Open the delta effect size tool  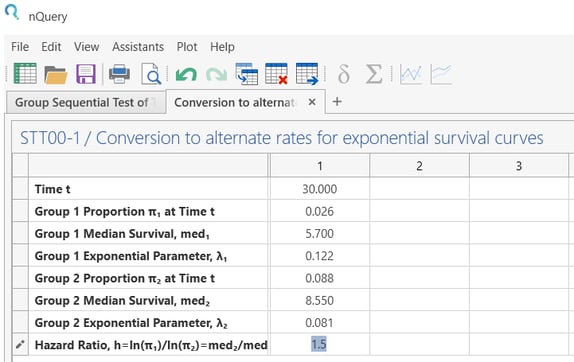[x=343, y=74]
